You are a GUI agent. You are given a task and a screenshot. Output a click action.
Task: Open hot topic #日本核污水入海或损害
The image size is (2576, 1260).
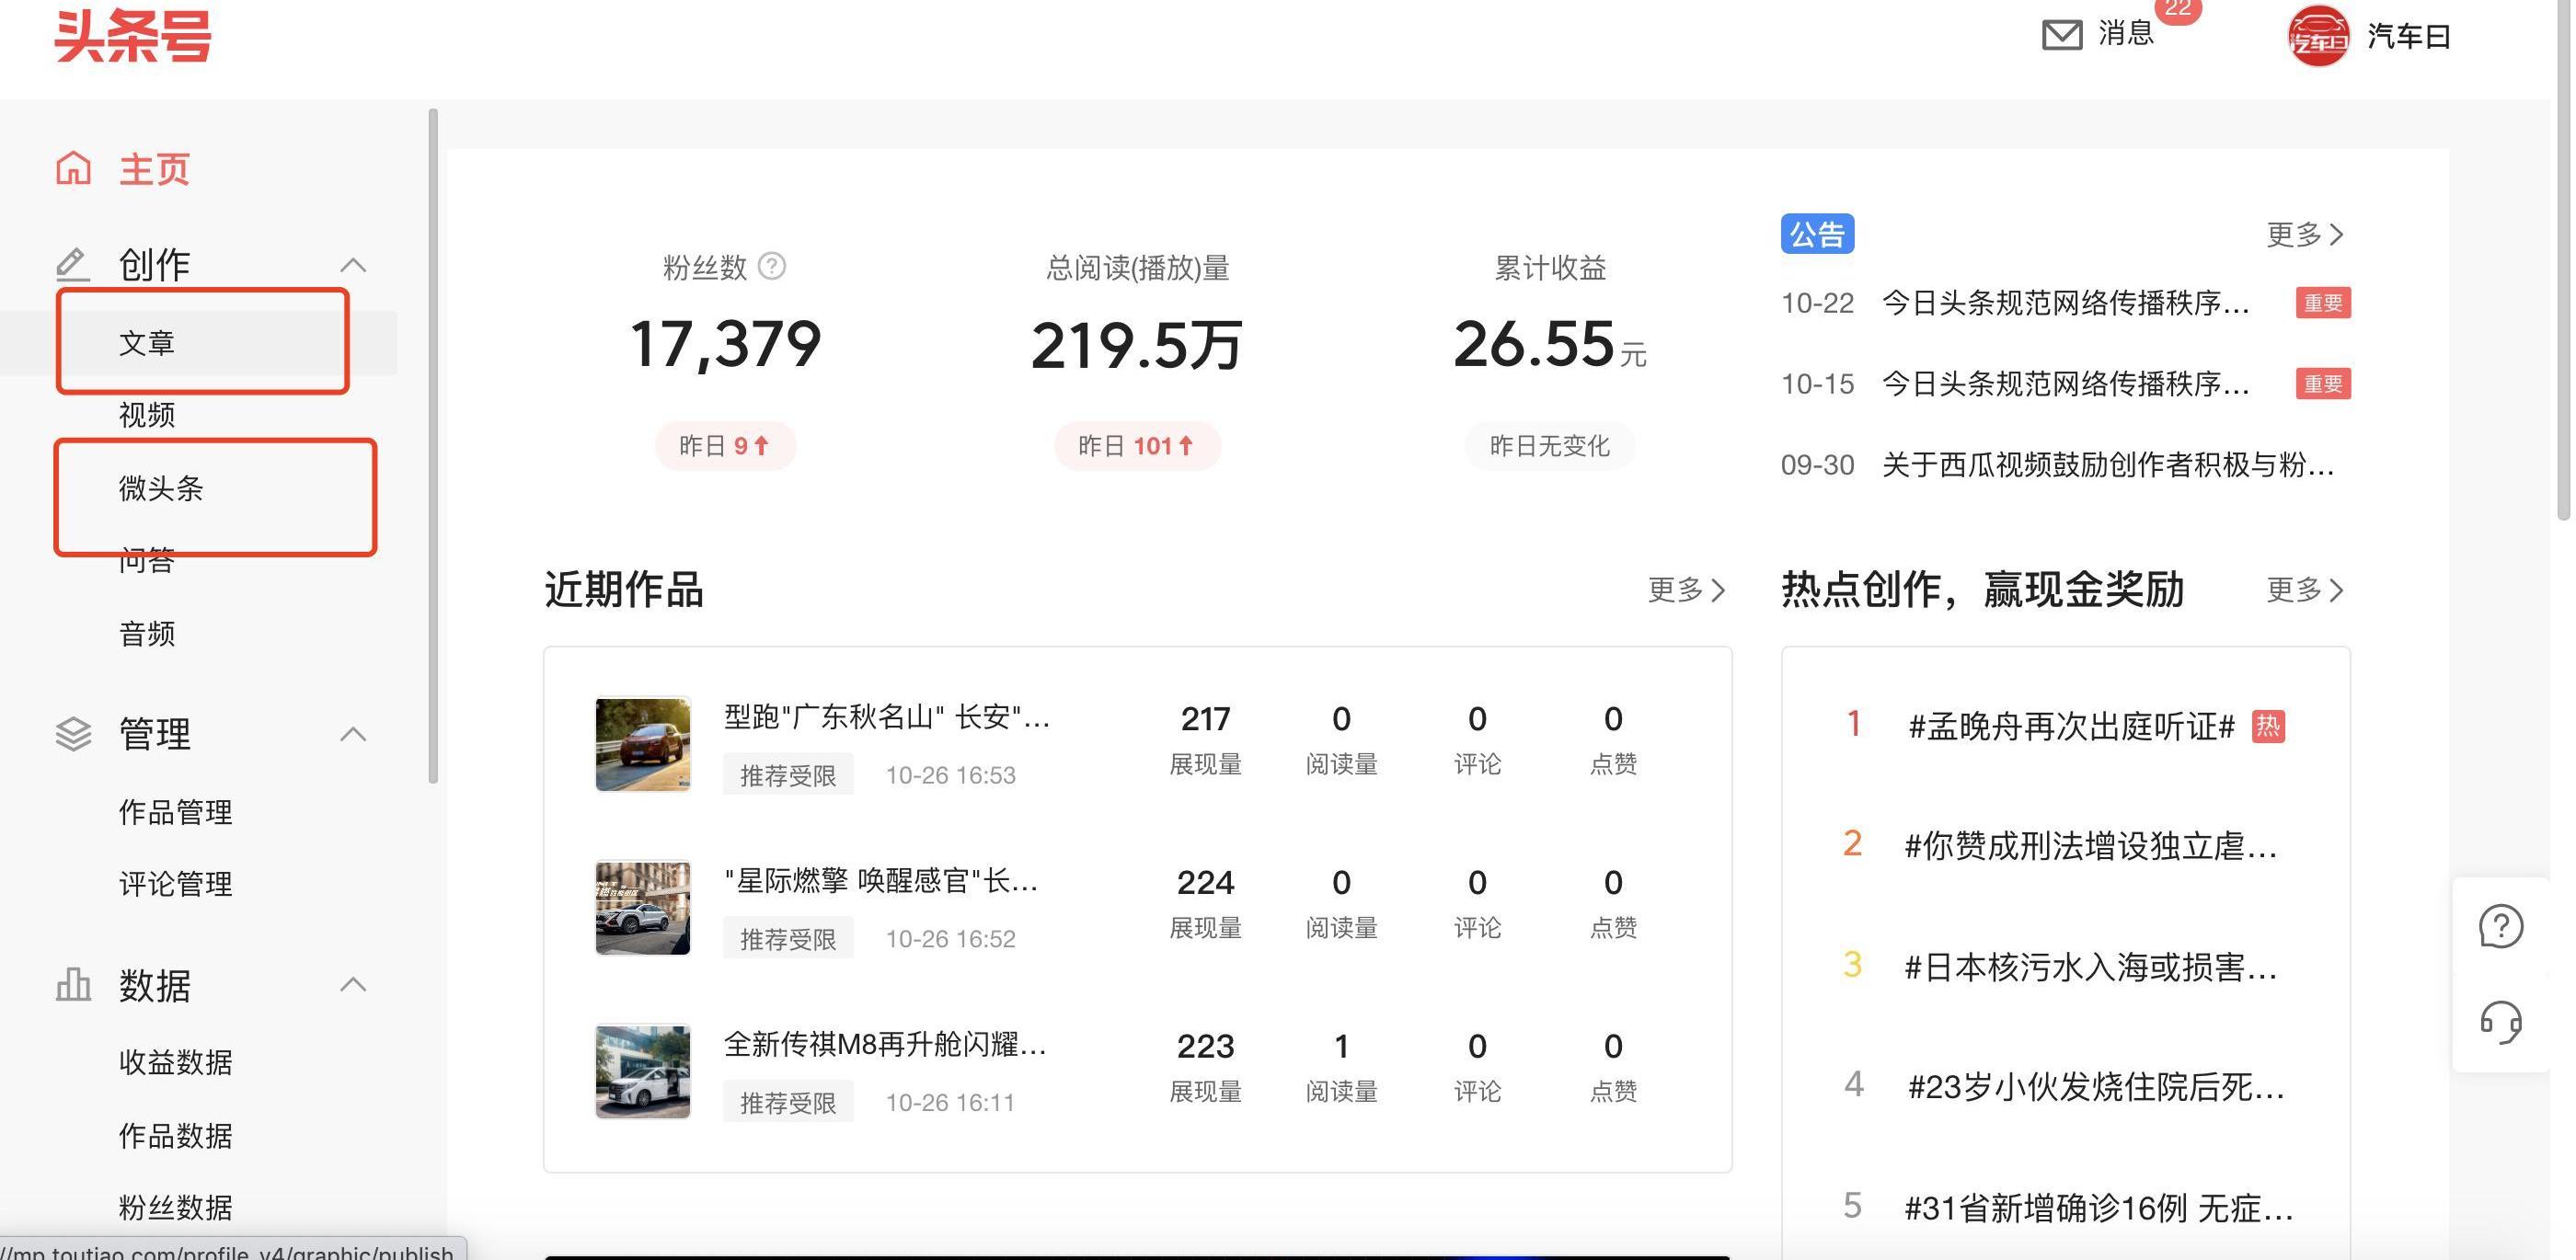[x=2091, y=967]
